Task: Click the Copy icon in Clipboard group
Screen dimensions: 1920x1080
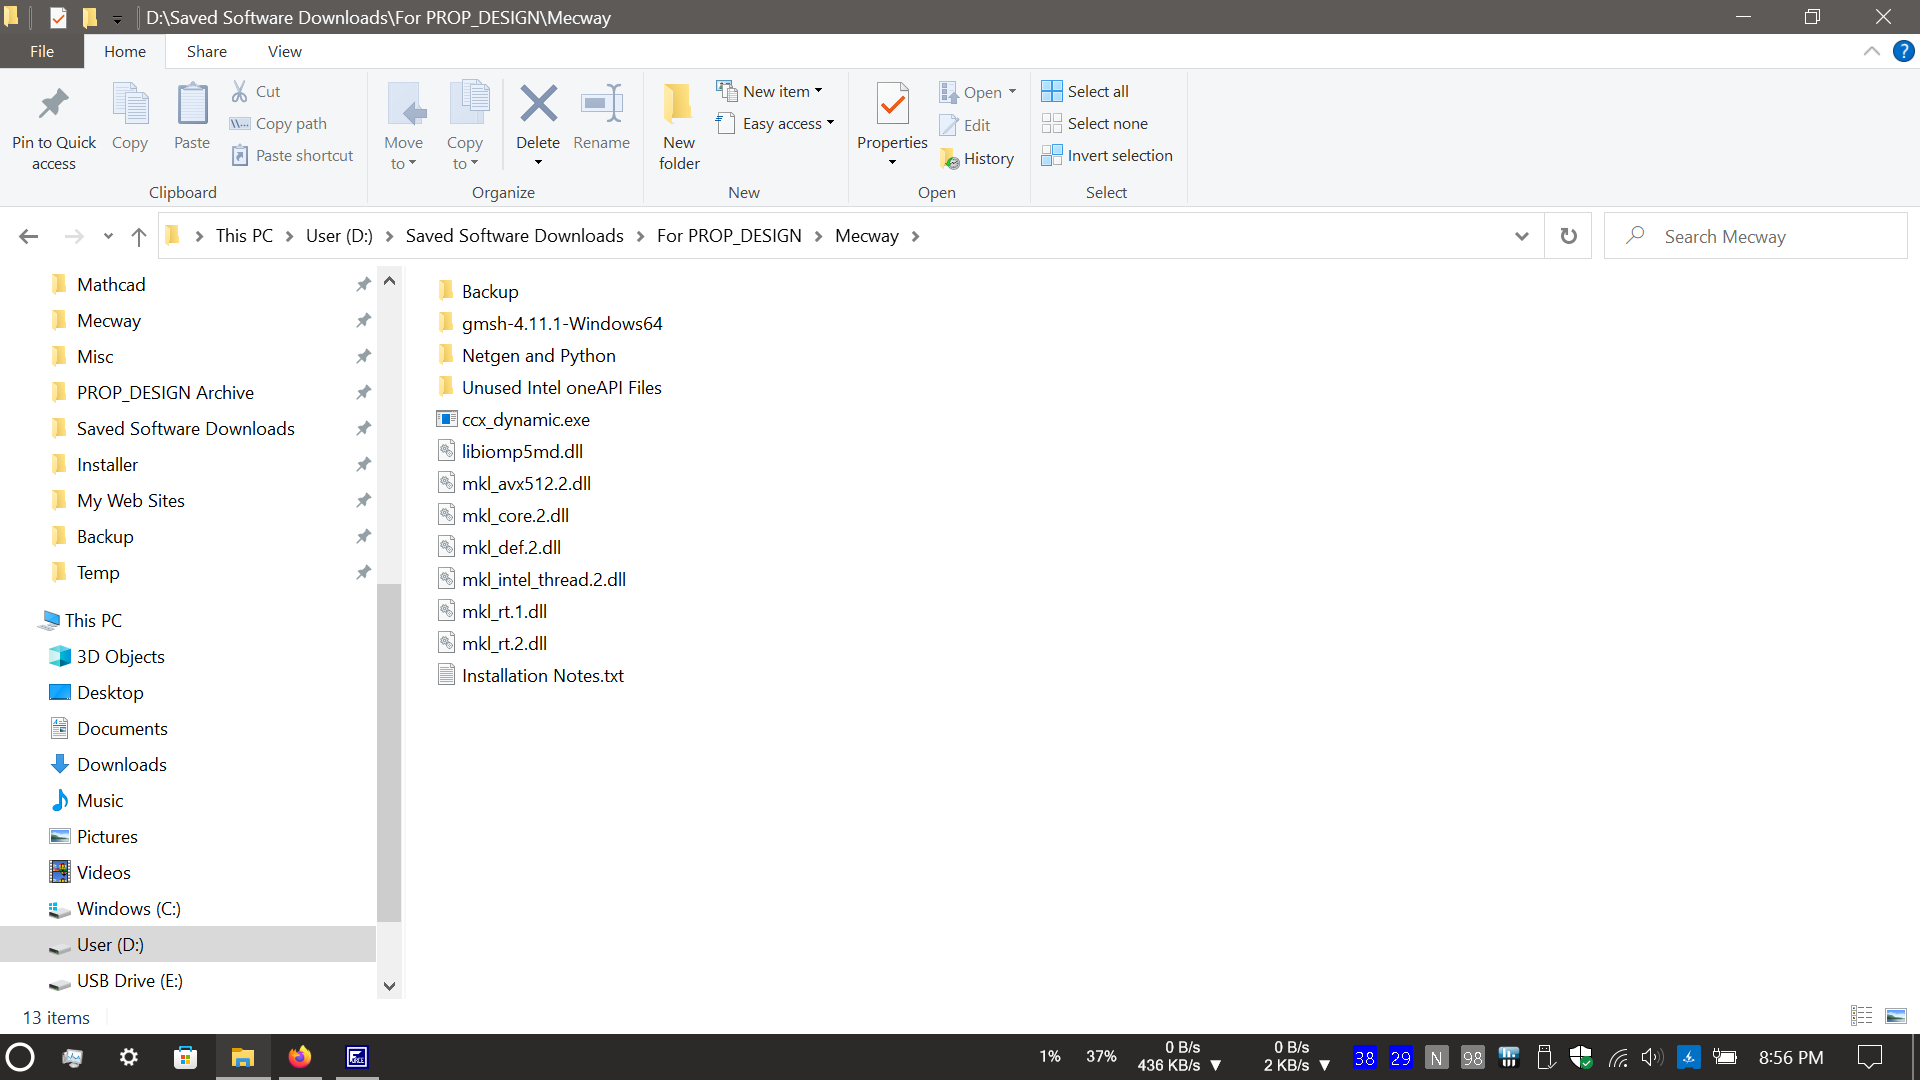Action: pyautogui.click(x=130, y=105)
